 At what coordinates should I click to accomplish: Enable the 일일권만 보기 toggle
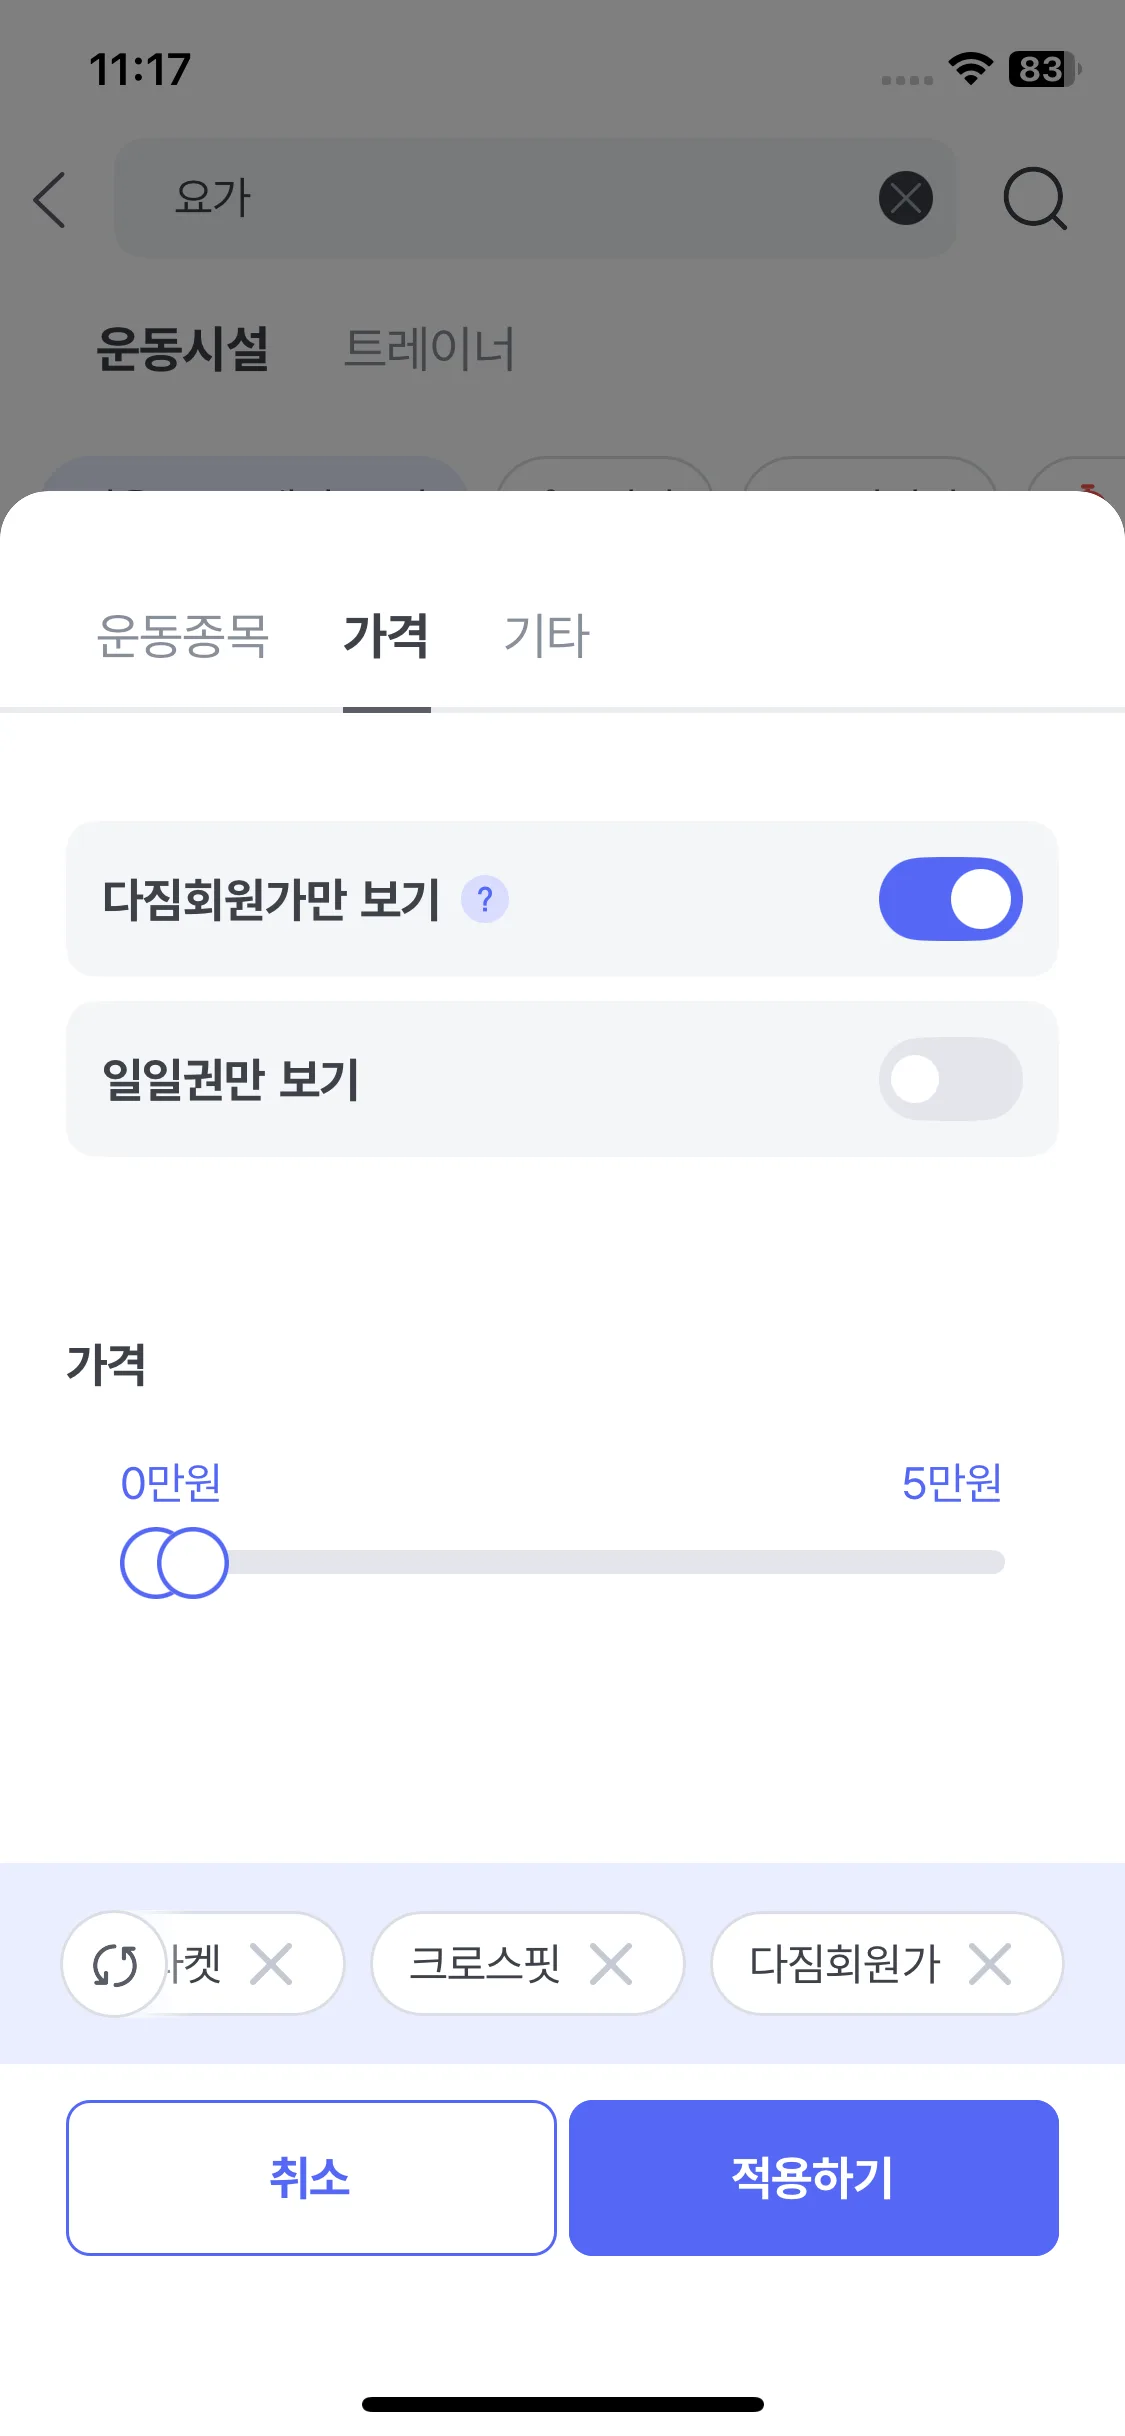tap(950, 1079)
